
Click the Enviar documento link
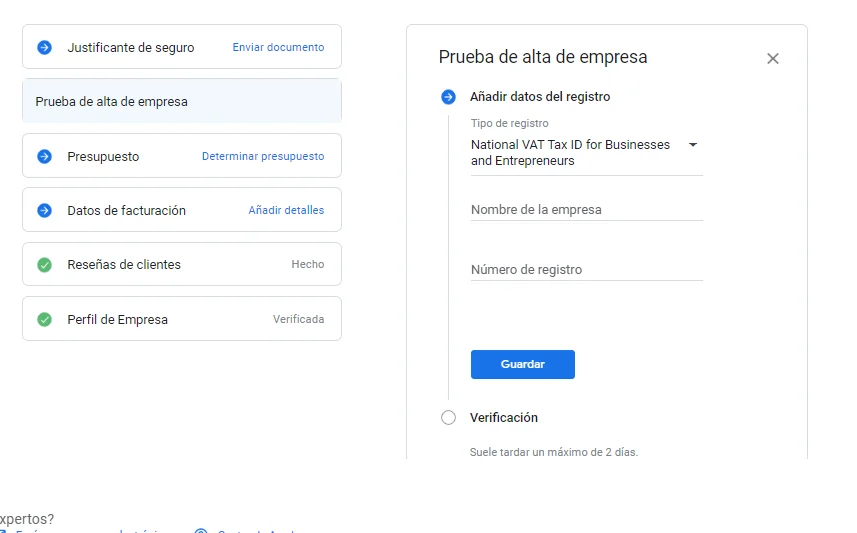[x=278, y=47]
